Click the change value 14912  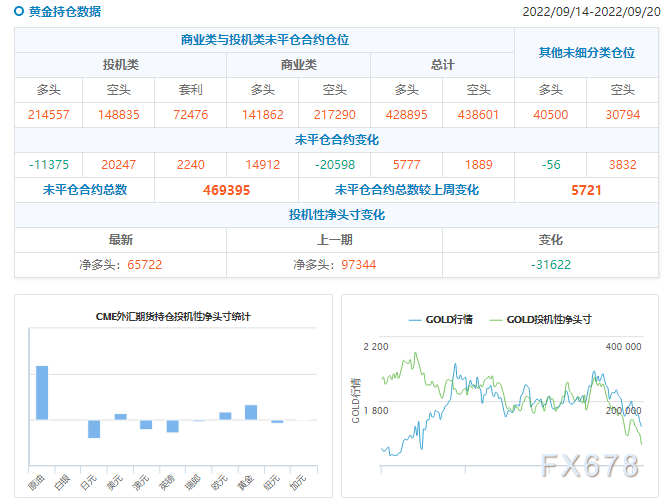(262, 165)
